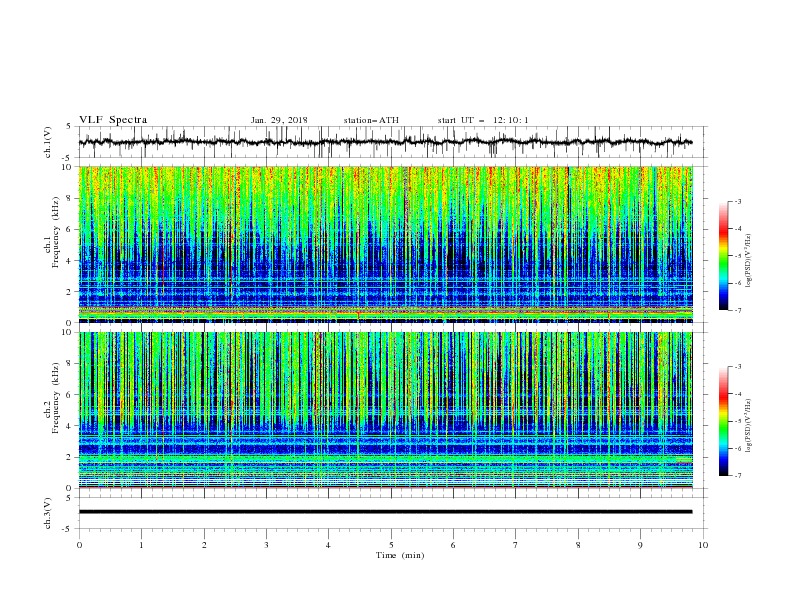Click the "4" kHz tick of ch.2 spectrogram
This screenshot has height=612, width=792.
click(x=70, y=426)
